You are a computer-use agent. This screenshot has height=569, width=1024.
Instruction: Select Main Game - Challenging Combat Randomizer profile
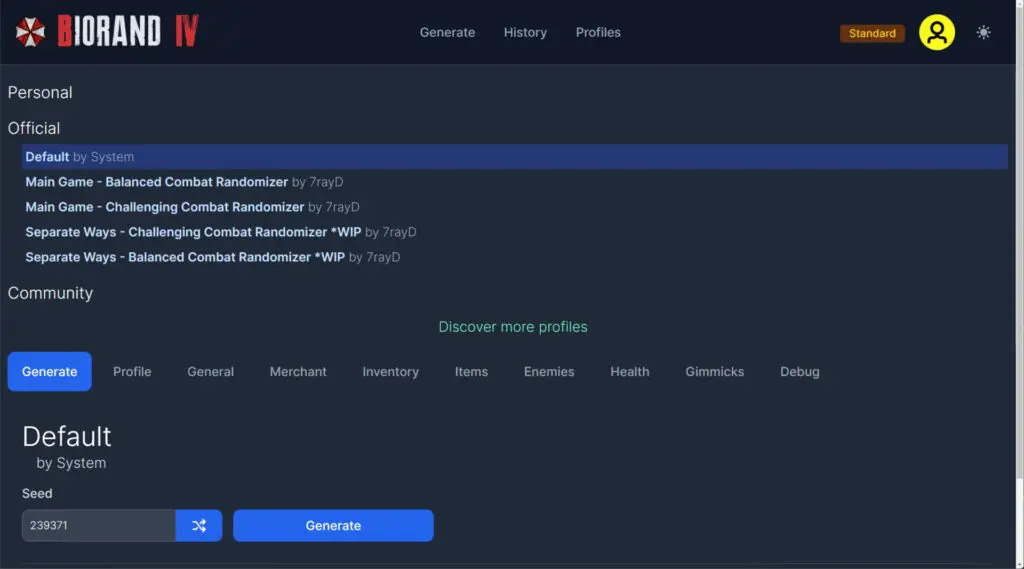[x=515, y=207]
